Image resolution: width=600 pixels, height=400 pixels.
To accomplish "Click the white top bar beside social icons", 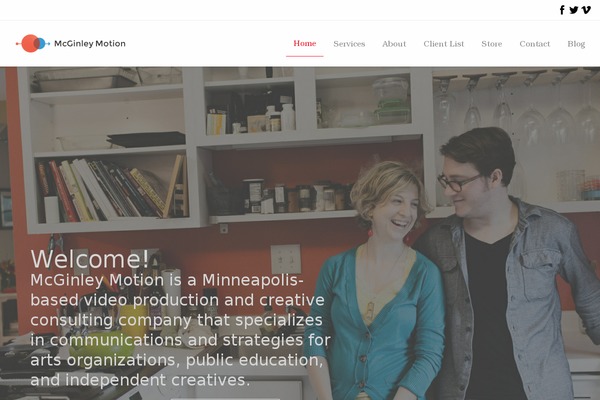I will point(277,10).
